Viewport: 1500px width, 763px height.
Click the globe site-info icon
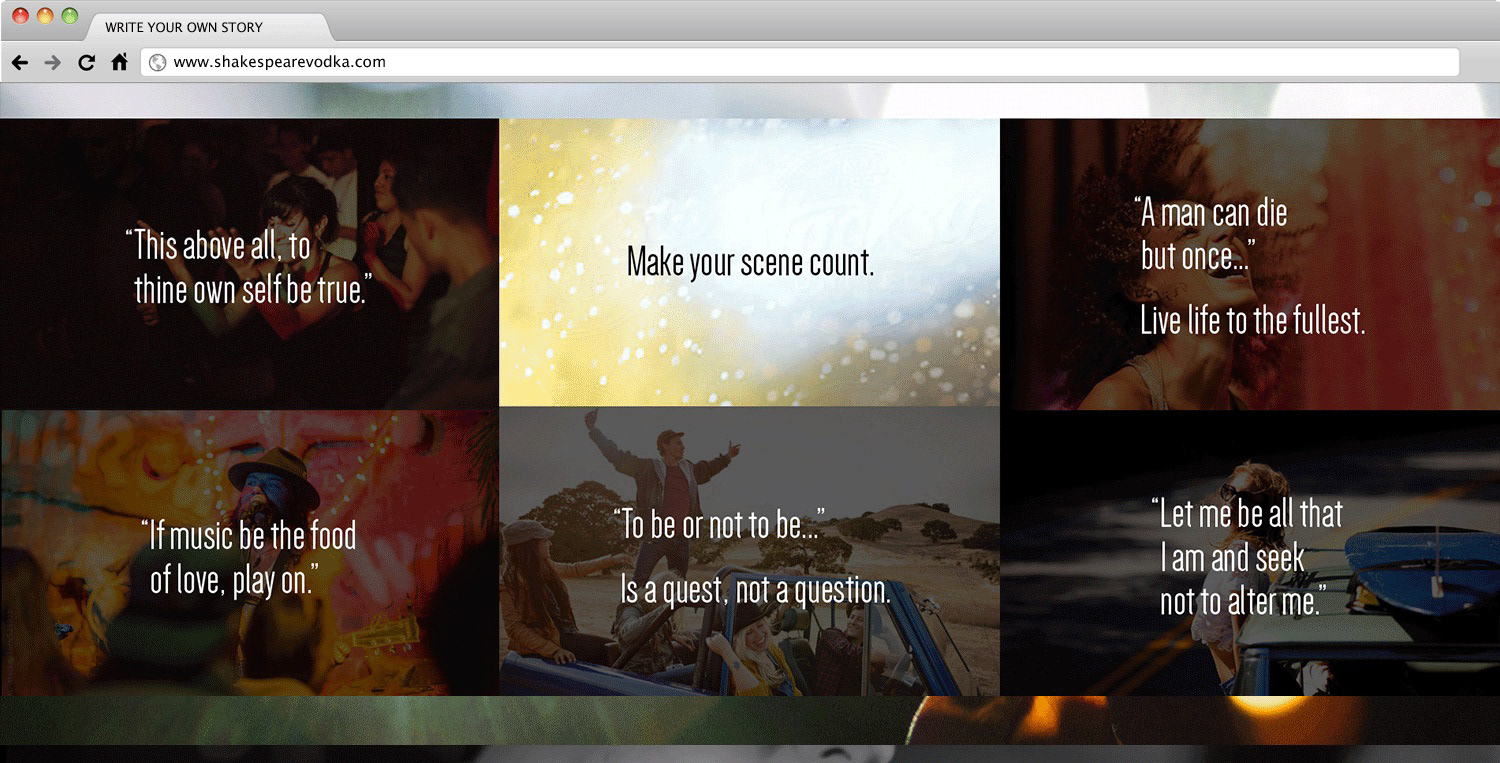157,62
